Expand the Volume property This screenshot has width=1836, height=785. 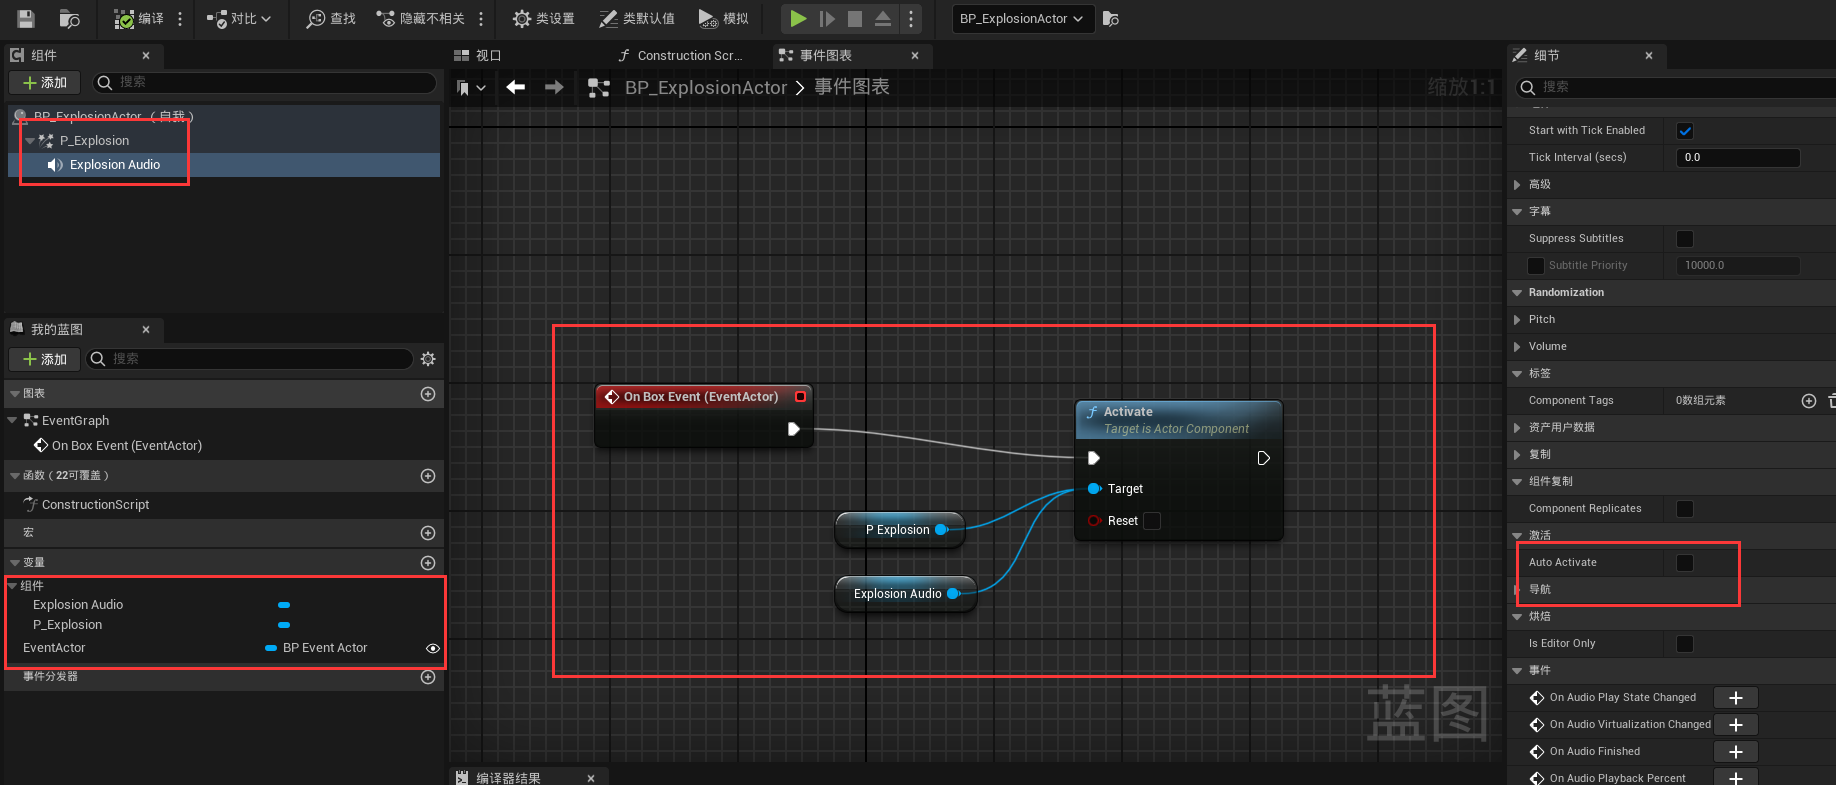coord(1517,347)
